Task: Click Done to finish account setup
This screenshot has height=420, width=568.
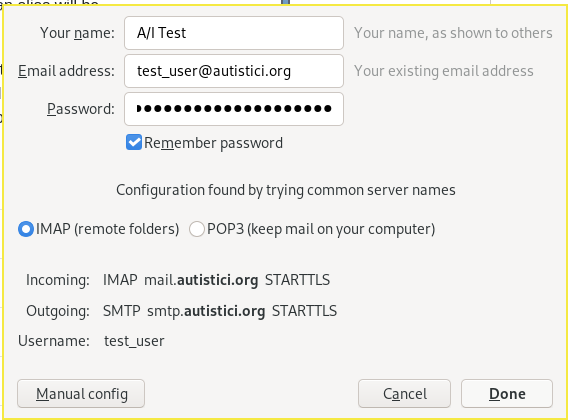Action: (507, 394)
